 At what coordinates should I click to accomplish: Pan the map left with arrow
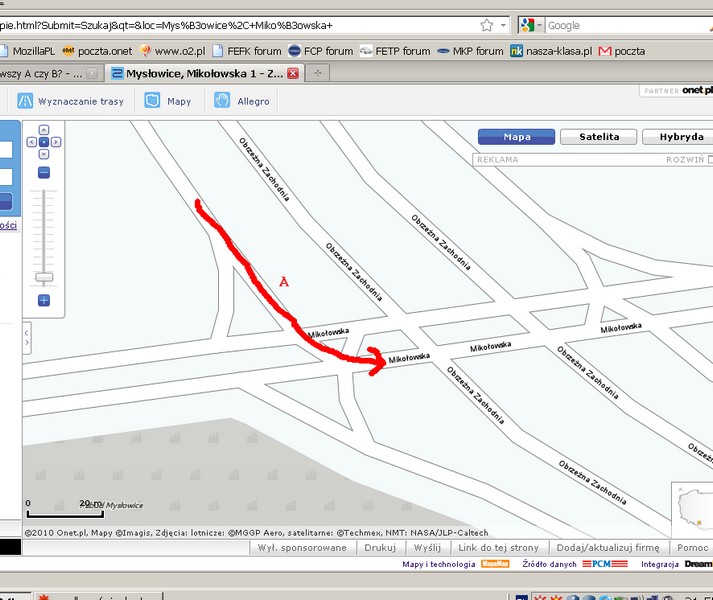click(x=31, y=142)
